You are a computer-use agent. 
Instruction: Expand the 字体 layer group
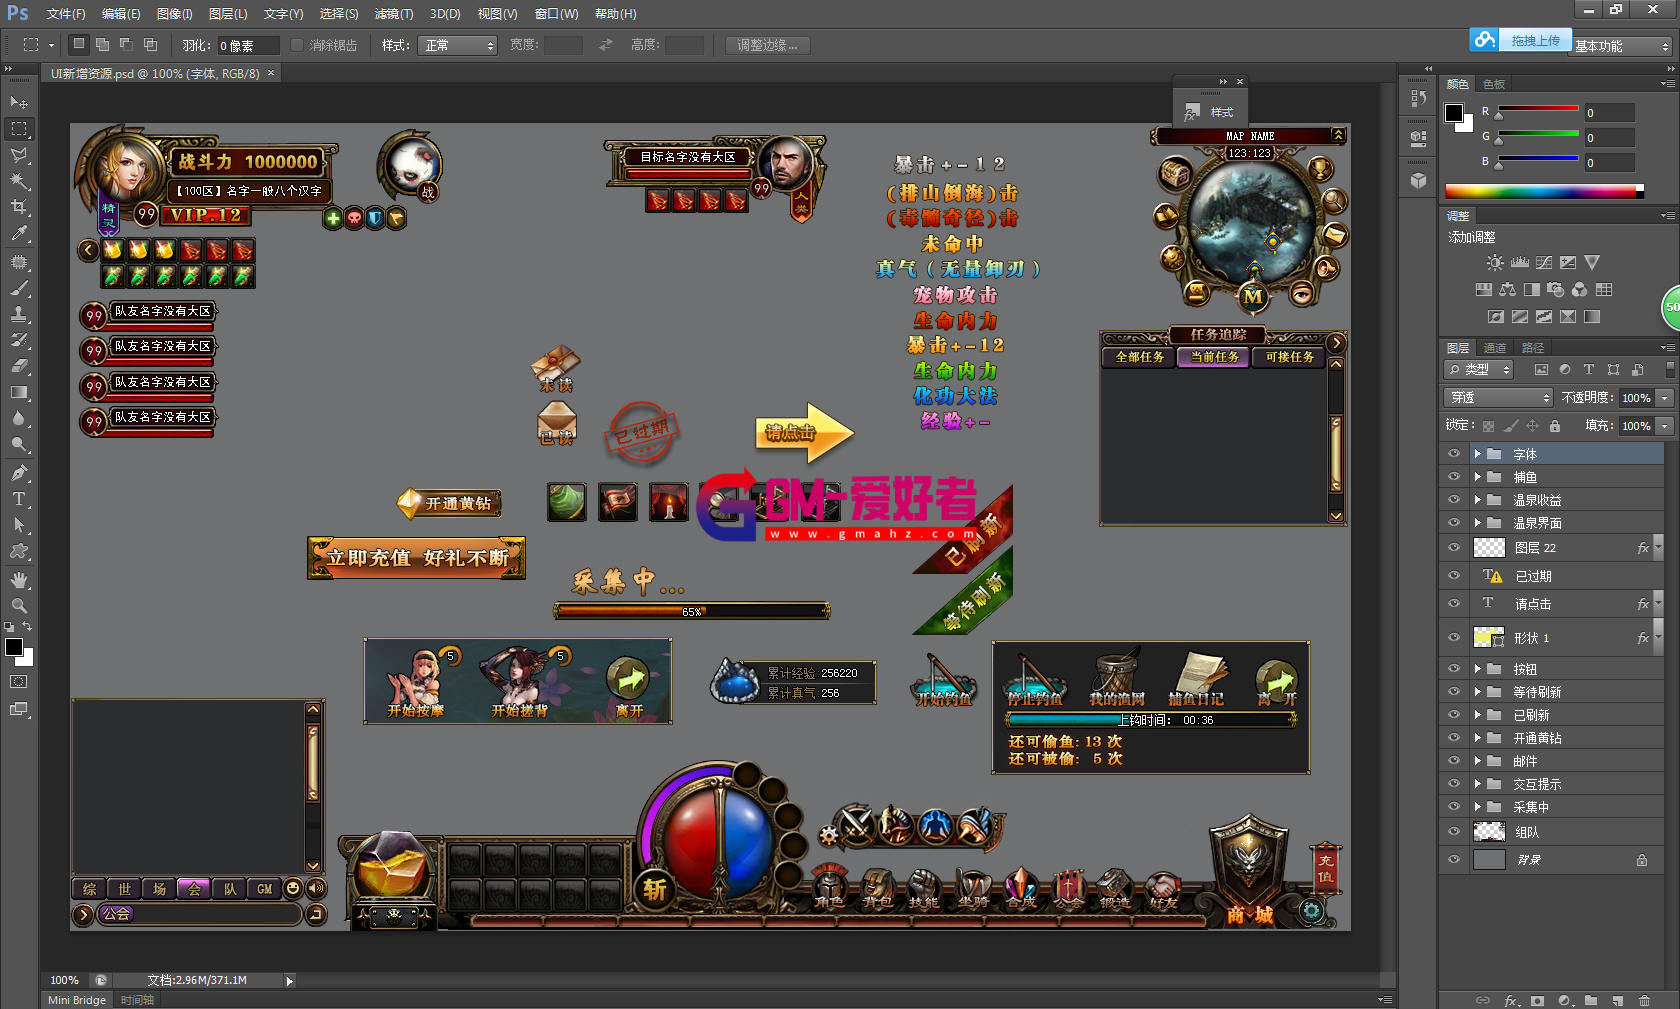click(1477, 454)
